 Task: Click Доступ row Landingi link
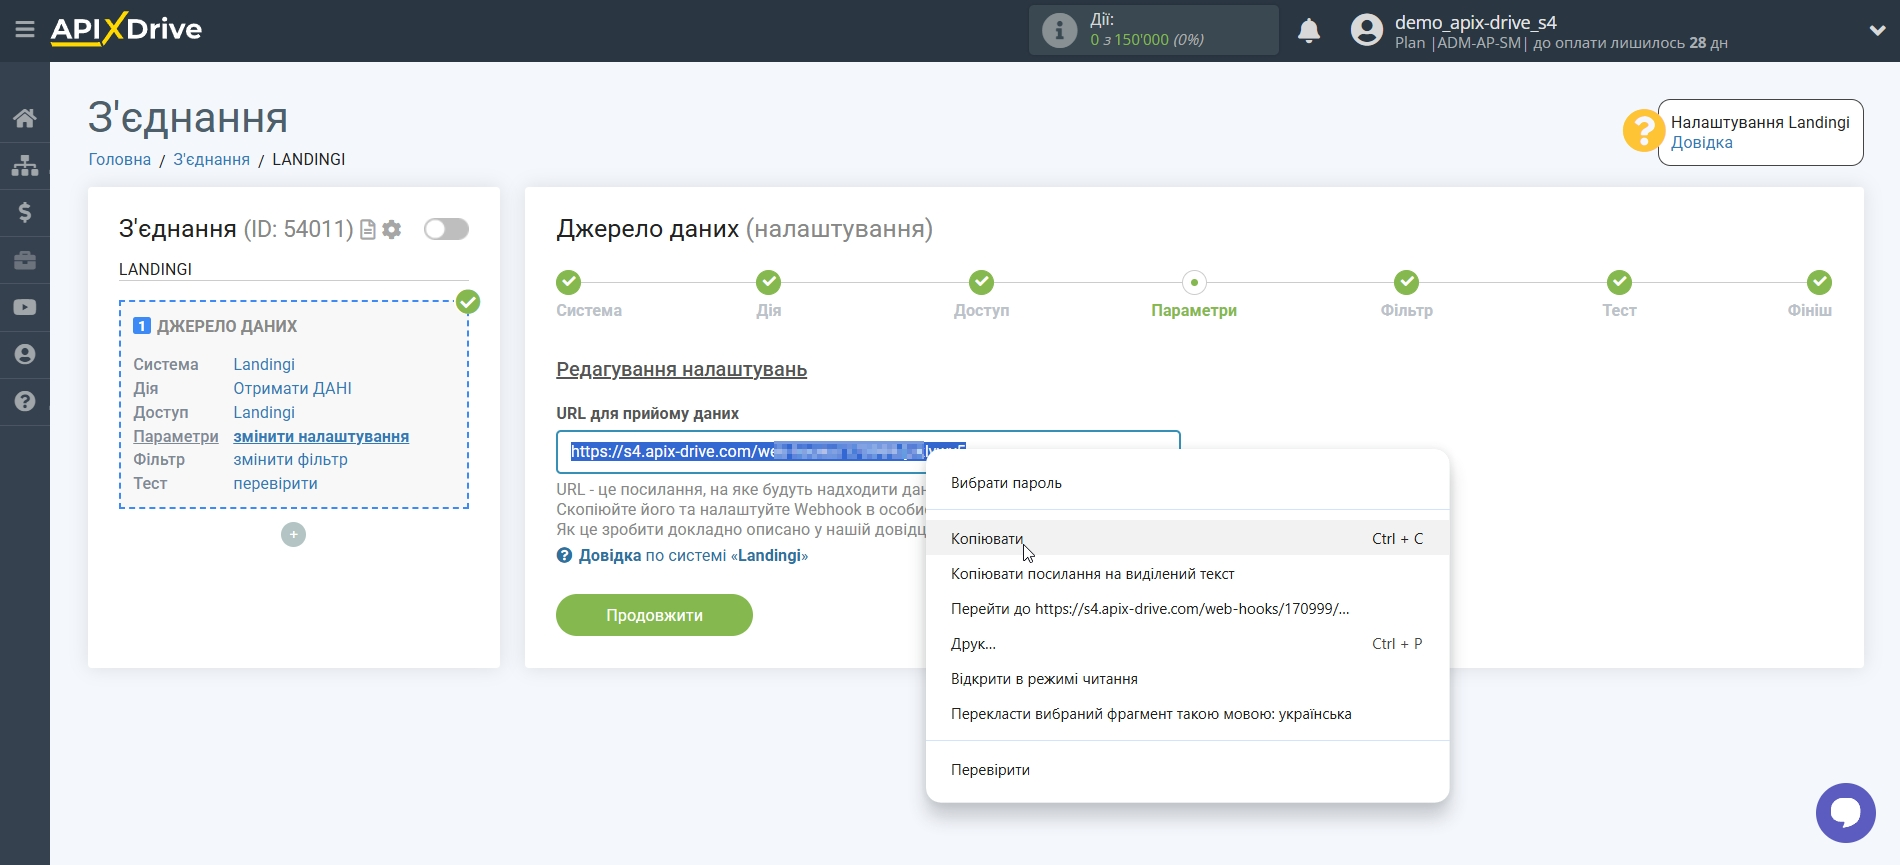point(264,412)
